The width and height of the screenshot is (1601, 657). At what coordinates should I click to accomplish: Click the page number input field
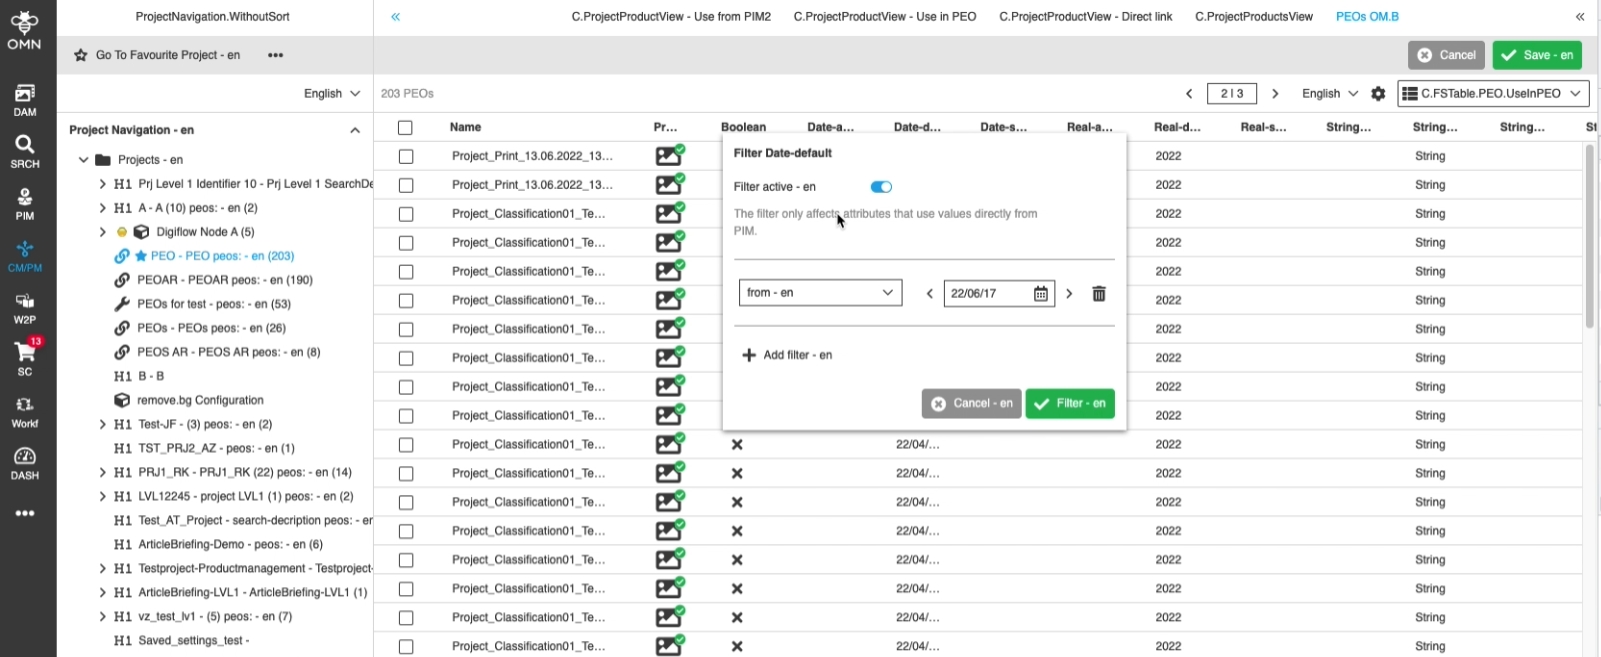pyautogui.click(x=1232, y=94)
